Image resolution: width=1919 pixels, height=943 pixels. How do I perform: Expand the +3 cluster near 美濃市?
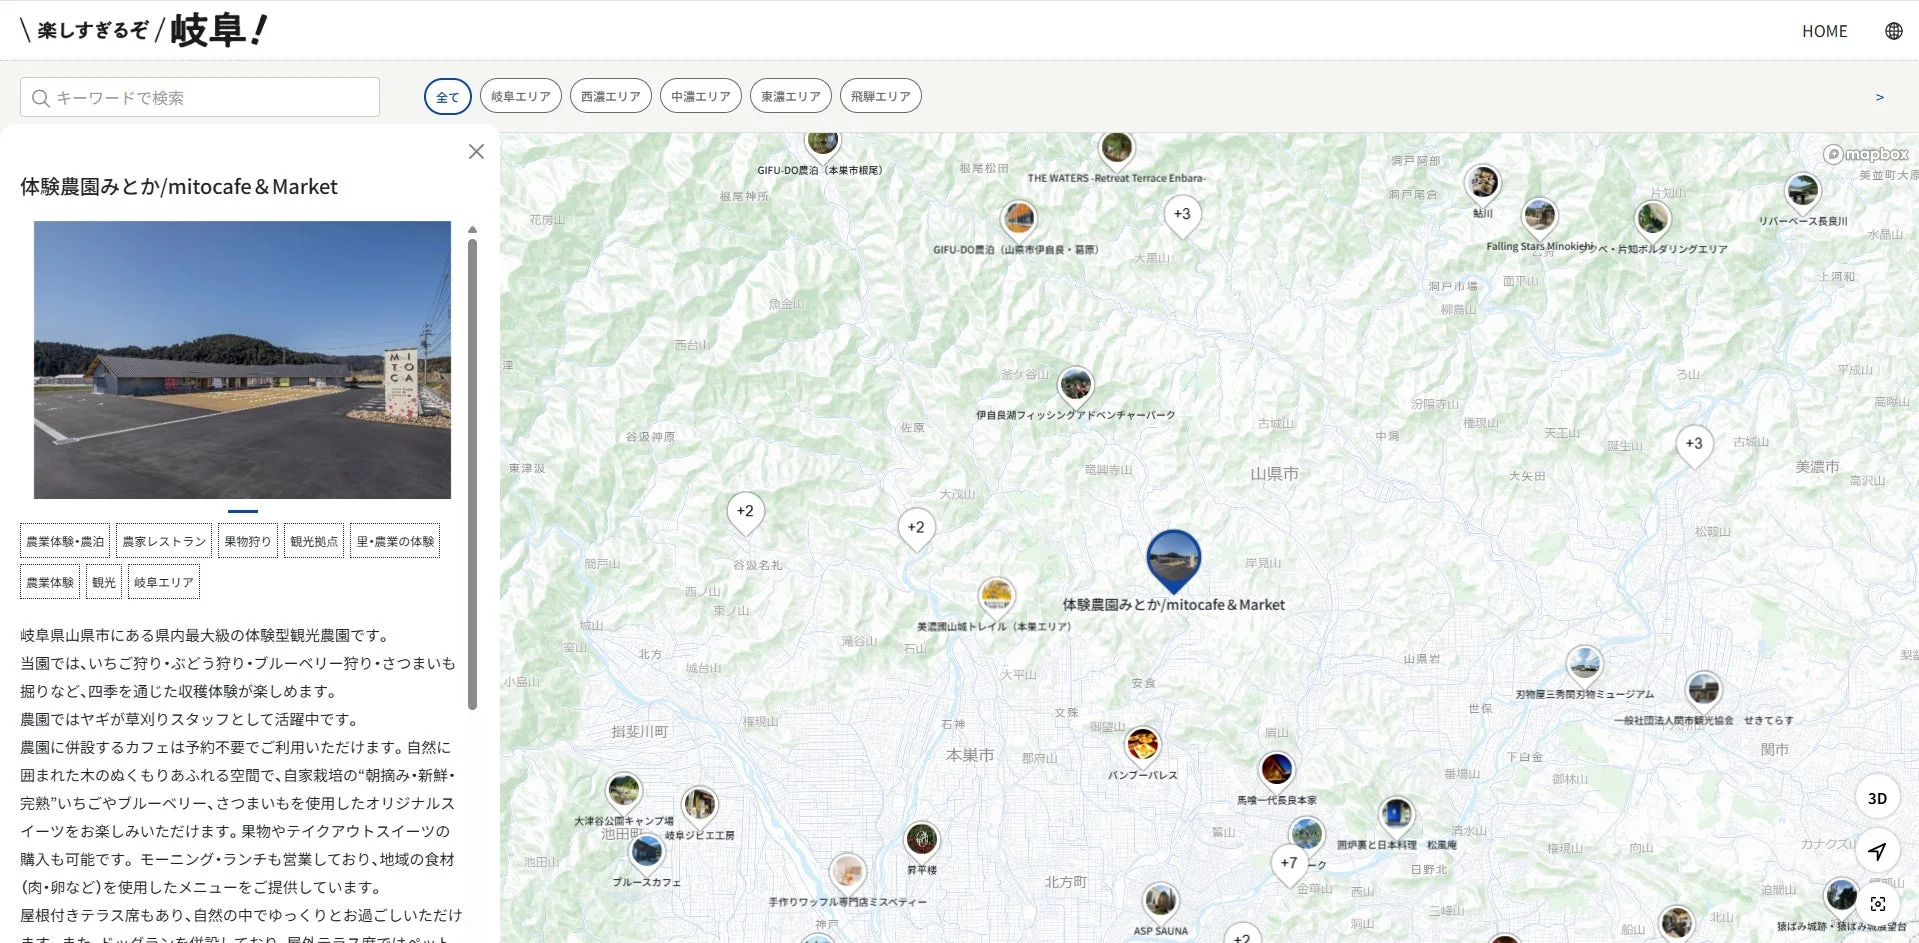(1694, 445)
